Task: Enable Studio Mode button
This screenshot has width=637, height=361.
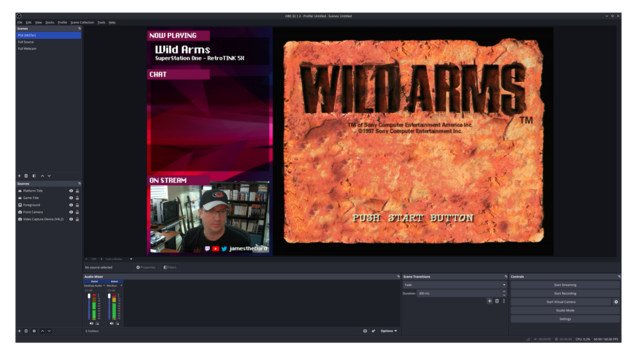Action: coord(565,310)
